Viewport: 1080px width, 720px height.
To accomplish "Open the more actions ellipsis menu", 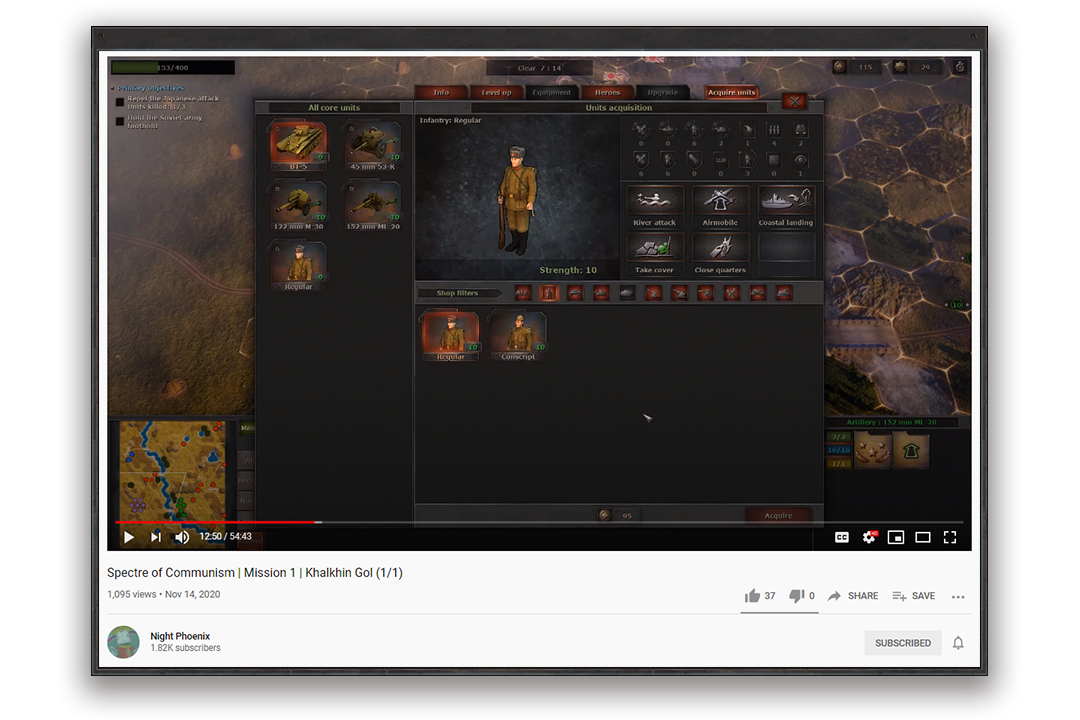I will click(x=958, y=597).
